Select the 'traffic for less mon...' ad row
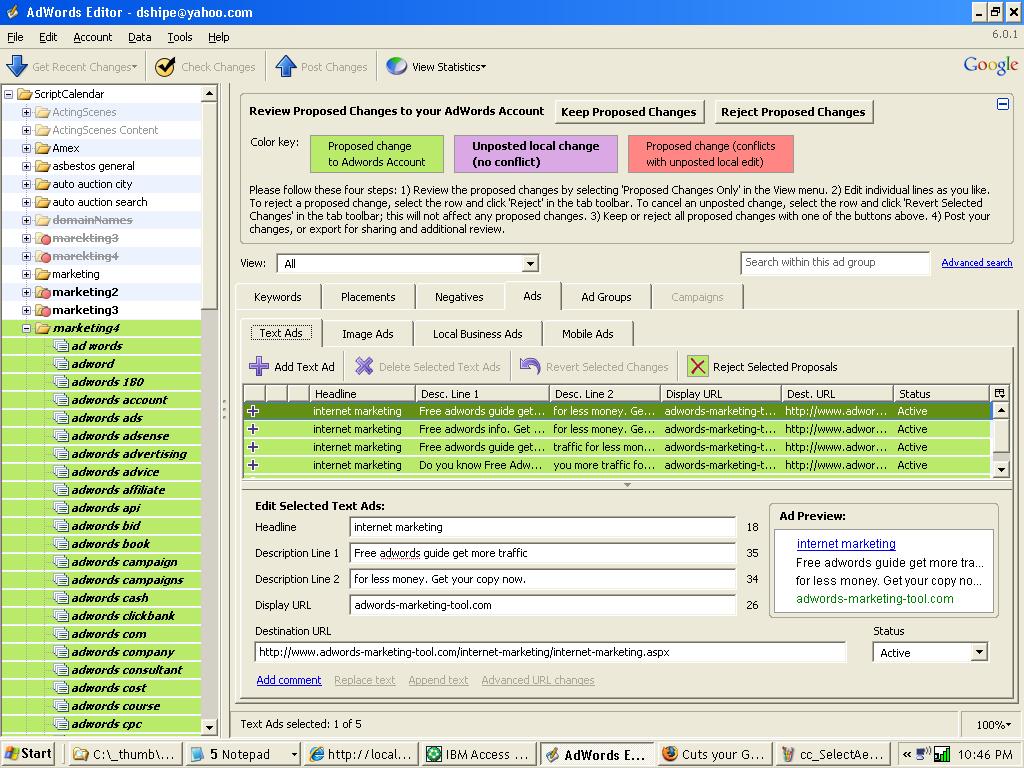The height and width of the screenshot is (768, 1024). 617,447
